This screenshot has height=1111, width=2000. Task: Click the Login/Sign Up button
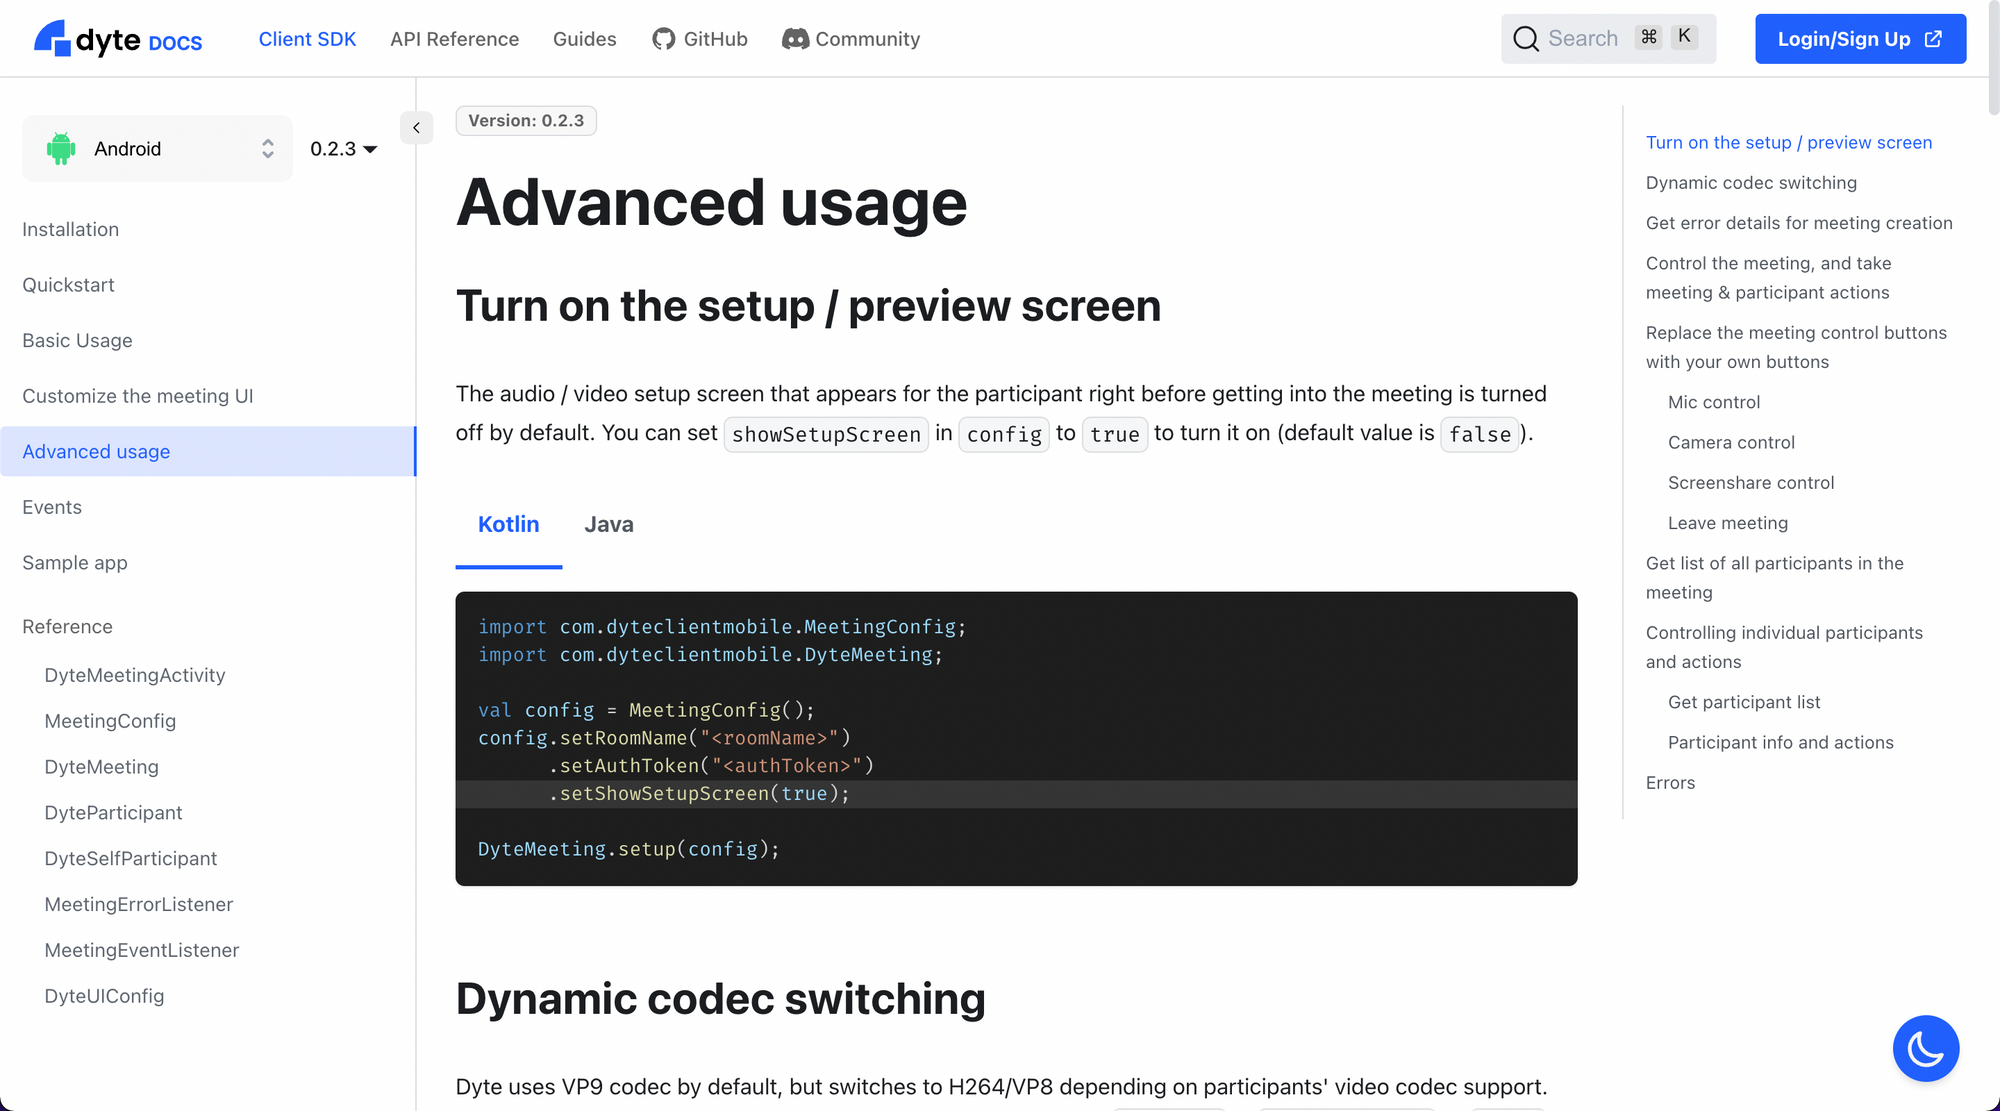pyautogui.click(x=1860, y=39)
